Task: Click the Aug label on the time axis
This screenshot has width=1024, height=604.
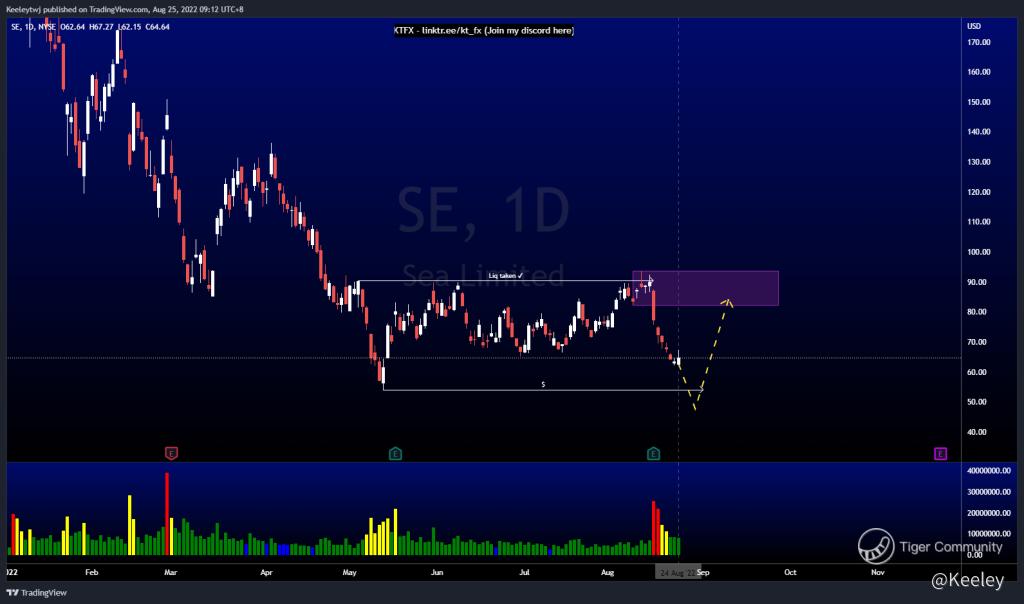Action: pyautogui.click(x=607, y=573)
